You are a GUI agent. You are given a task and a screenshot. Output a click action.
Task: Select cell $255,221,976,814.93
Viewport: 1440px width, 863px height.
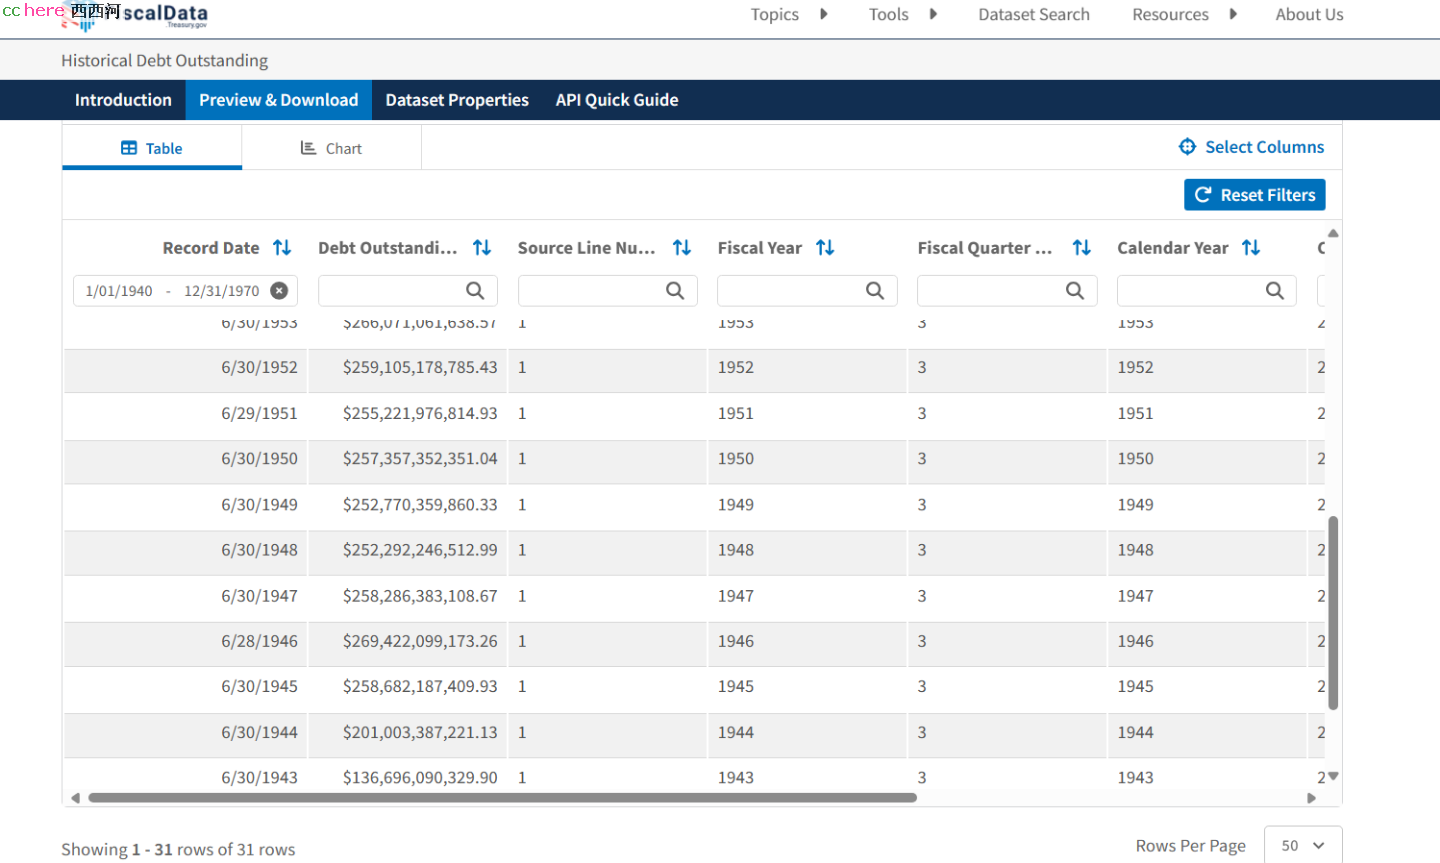pos(420,413)
